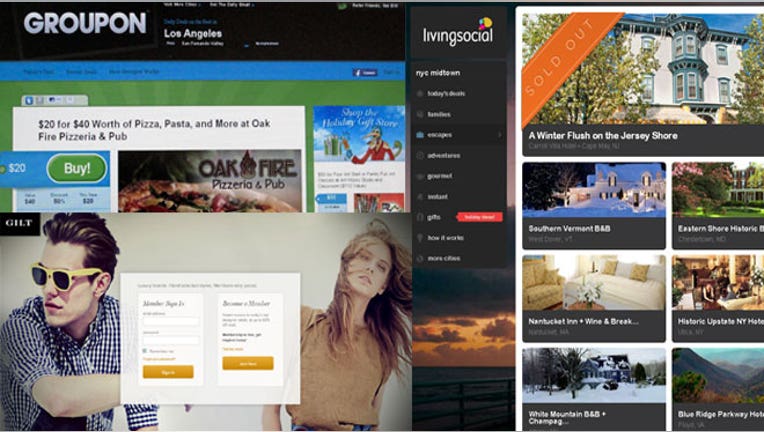Click the Gilt logo
Screen dimensions: 764x432
(19, 223)
